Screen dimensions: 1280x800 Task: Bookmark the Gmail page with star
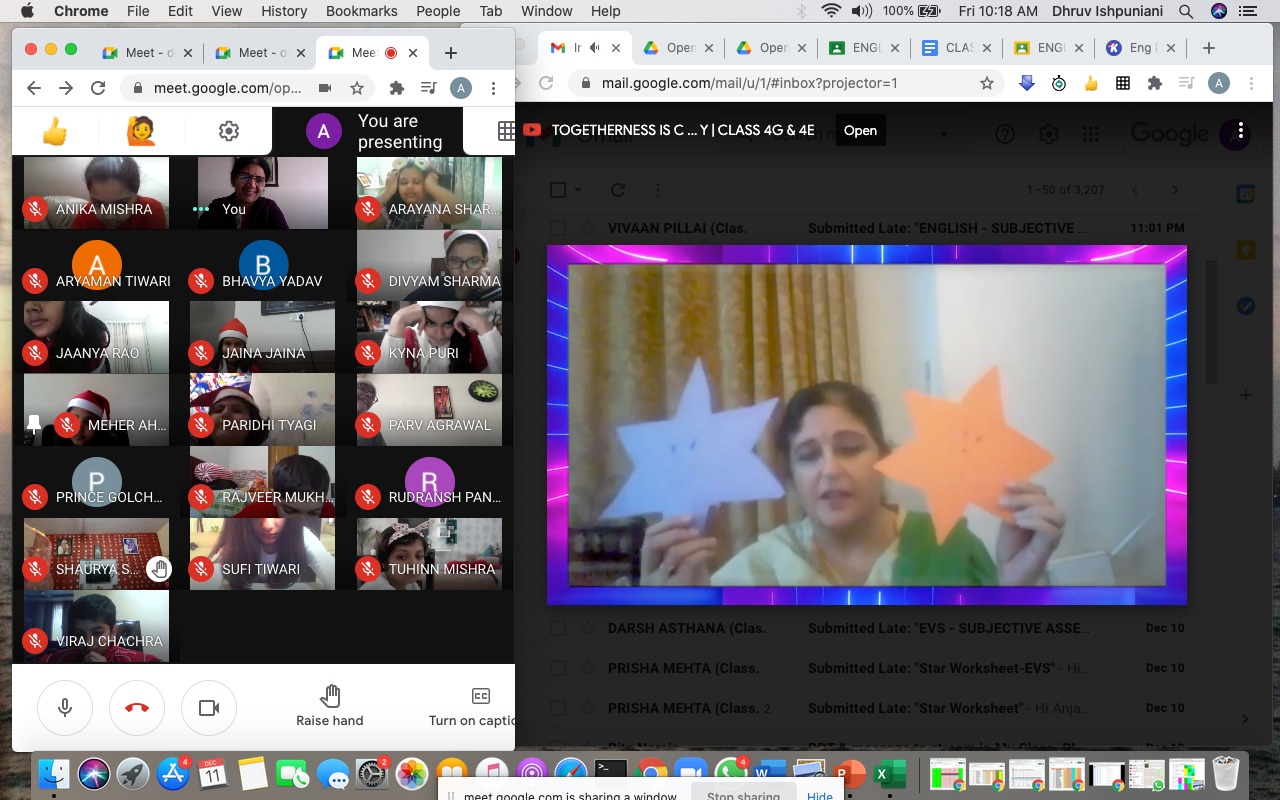click(987, 83)
